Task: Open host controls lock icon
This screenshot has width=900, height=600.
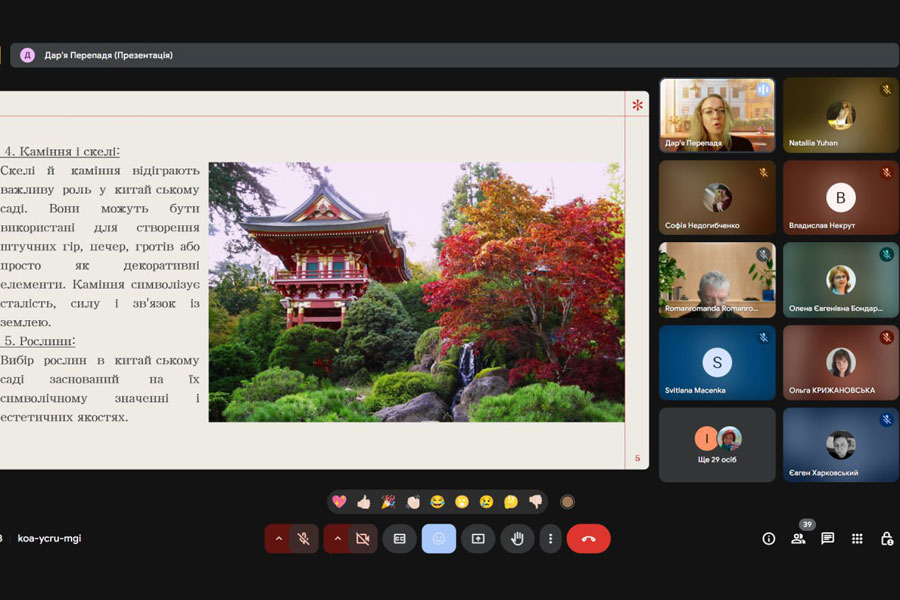Action: click(886, 538)
